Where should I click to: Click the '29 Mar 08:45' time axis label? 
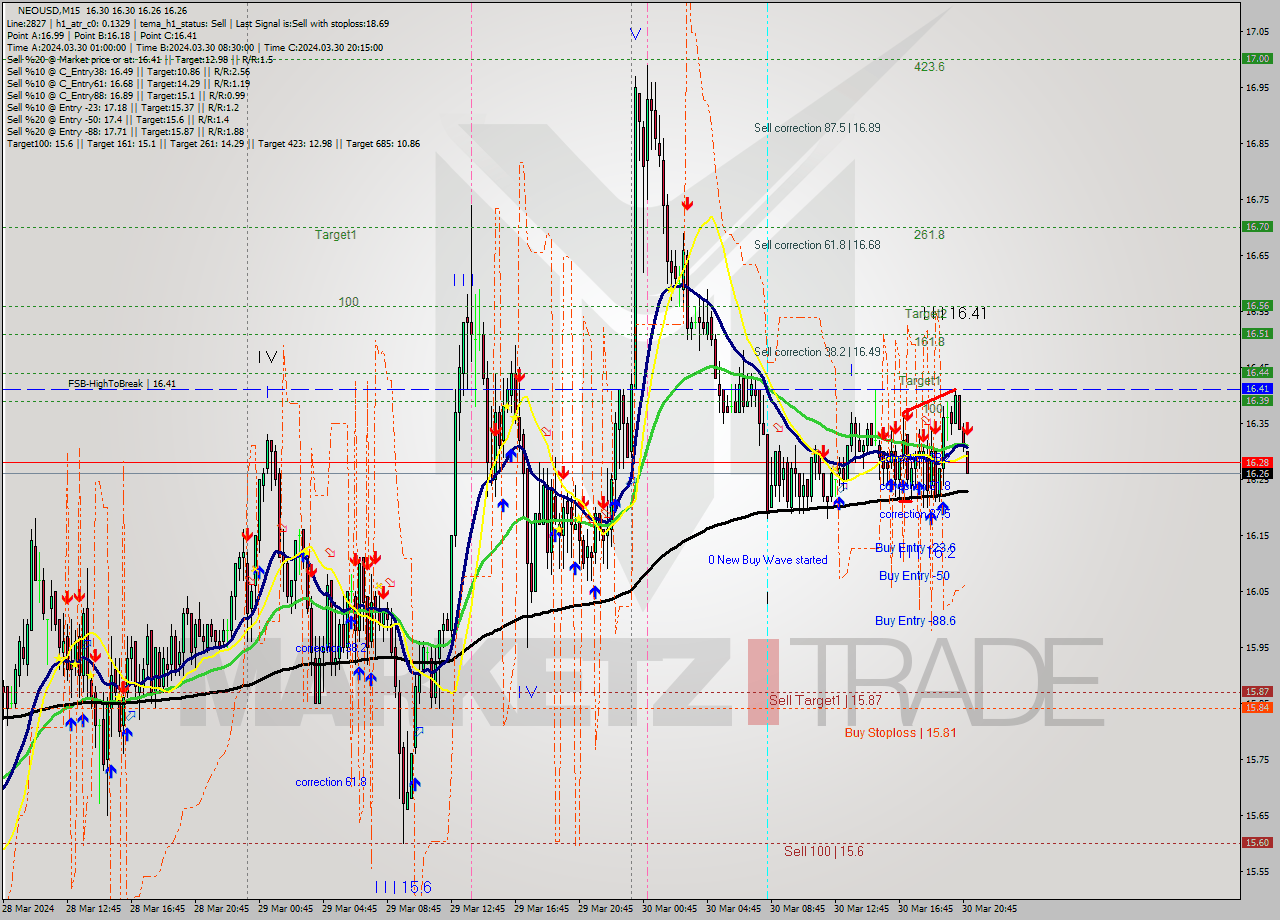click(x=414, y=909)
